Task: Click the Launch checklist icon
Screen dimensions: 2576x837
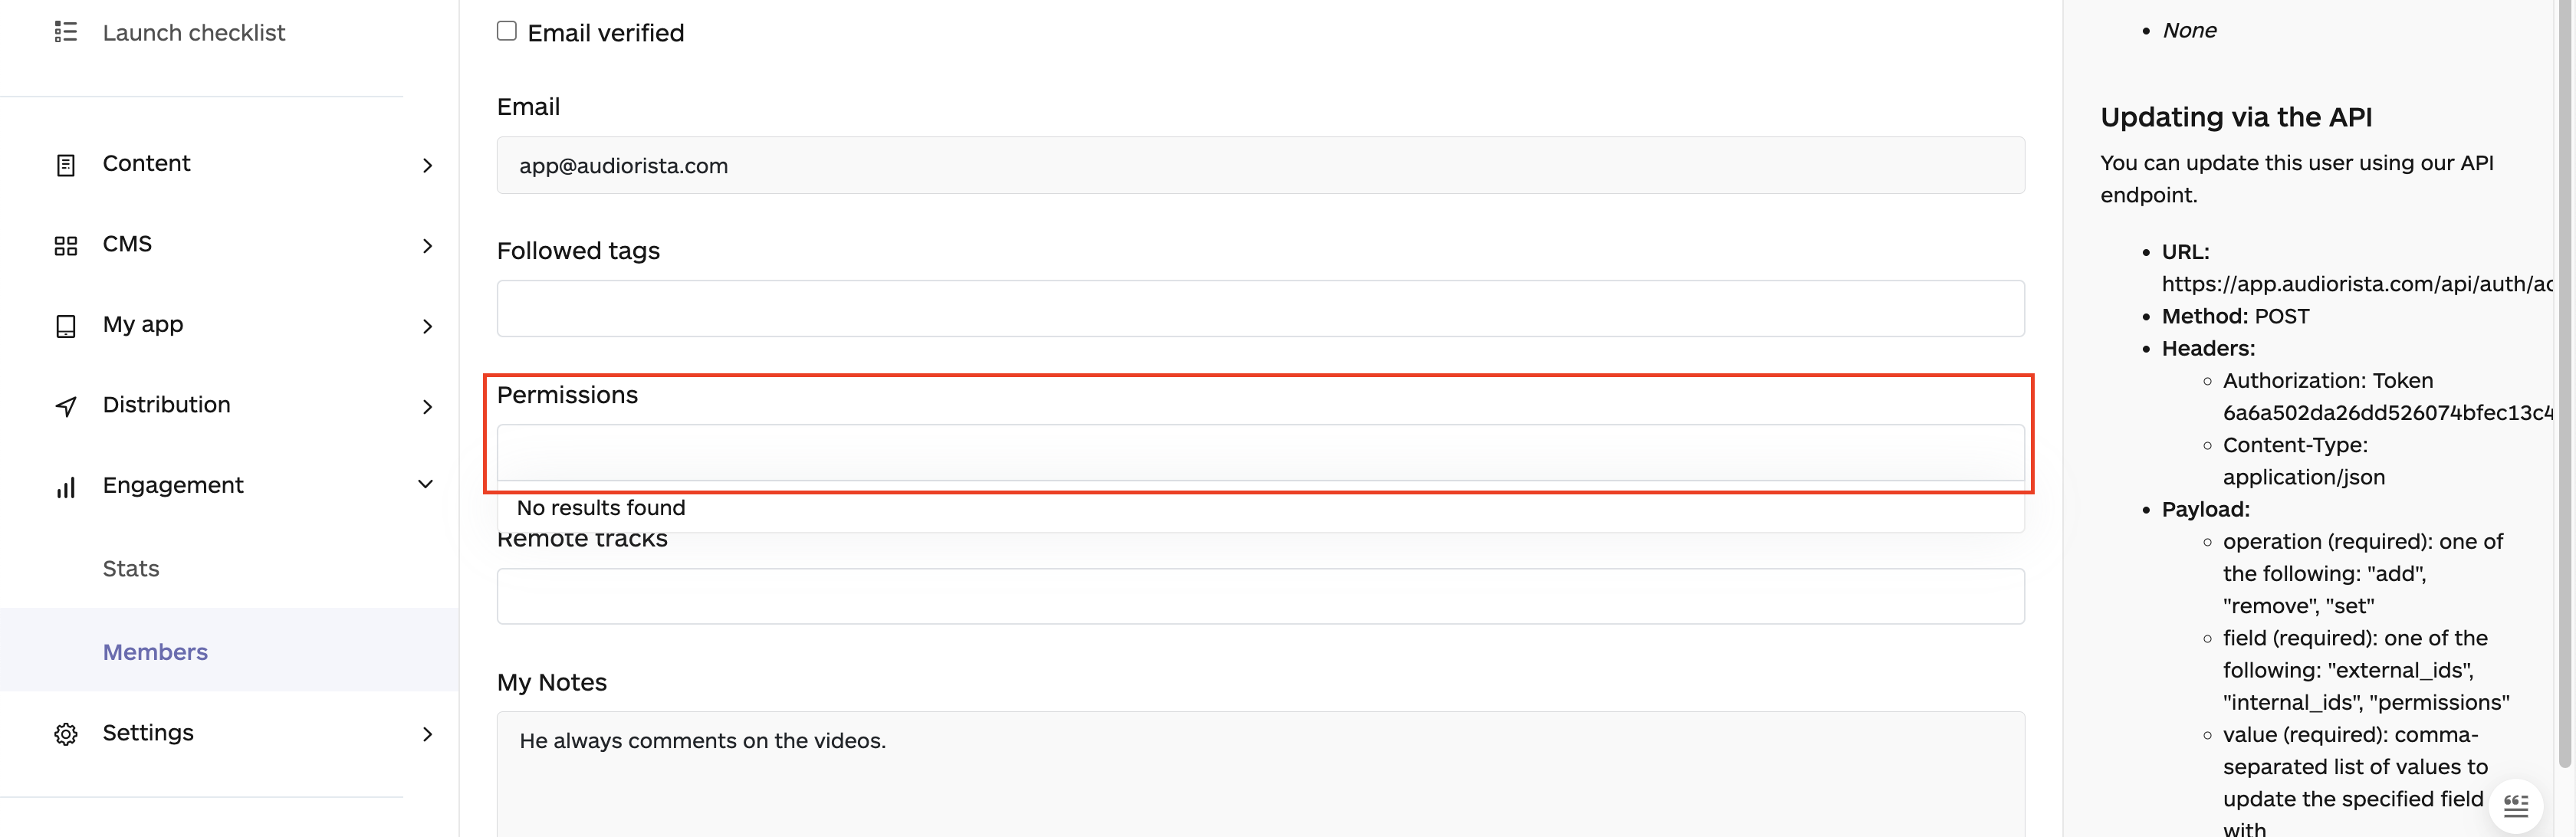Action: (x=65, y=33)
